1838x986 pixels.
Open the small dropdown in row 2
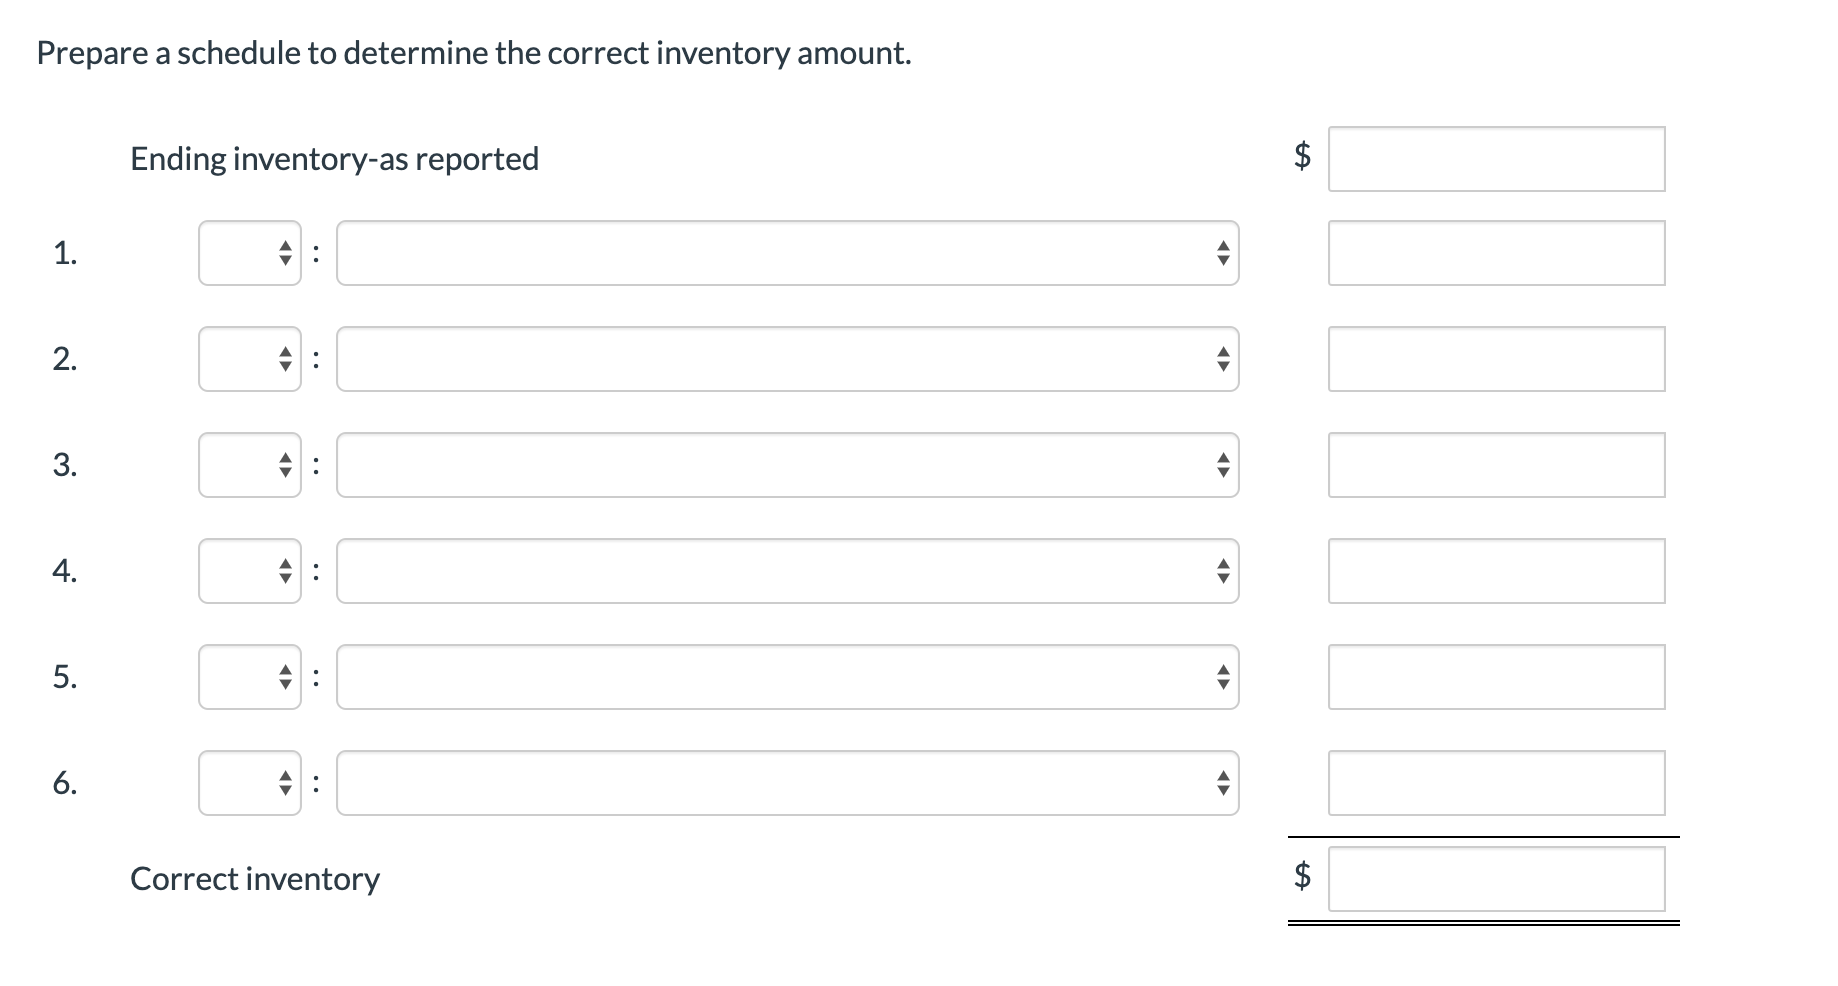249,359
